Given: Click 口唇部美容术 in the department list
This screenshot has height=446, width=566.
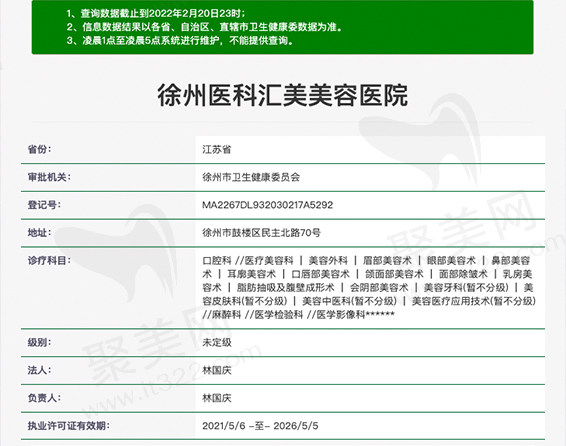Looking at the screenshot, I should pos(321,274).
